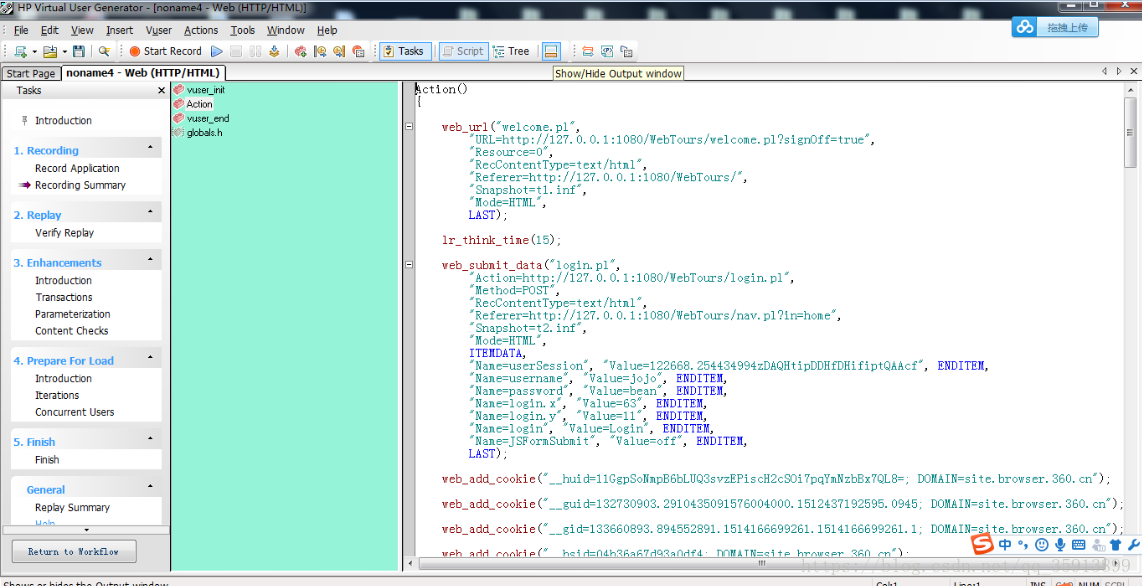Open the File menu
1142x586 pixels.
21,30
